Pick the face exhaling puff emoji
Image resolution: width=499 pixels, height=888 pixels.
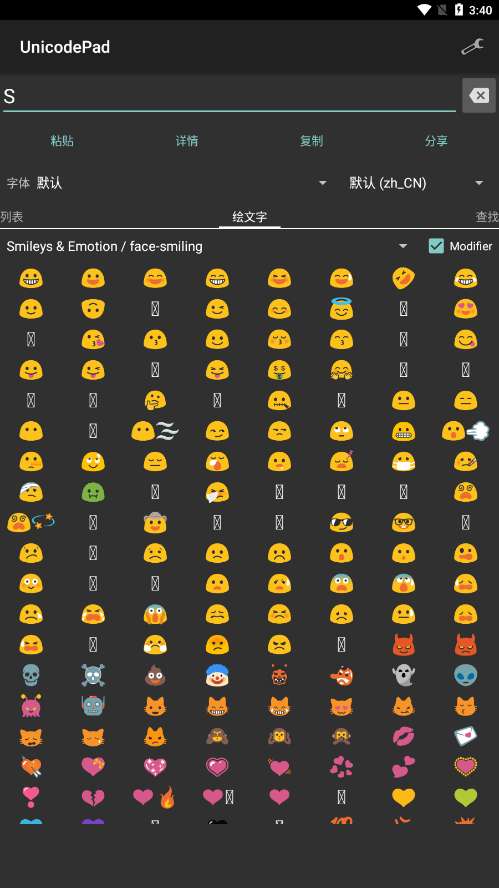pyautogui.click(x=466, y=431)
